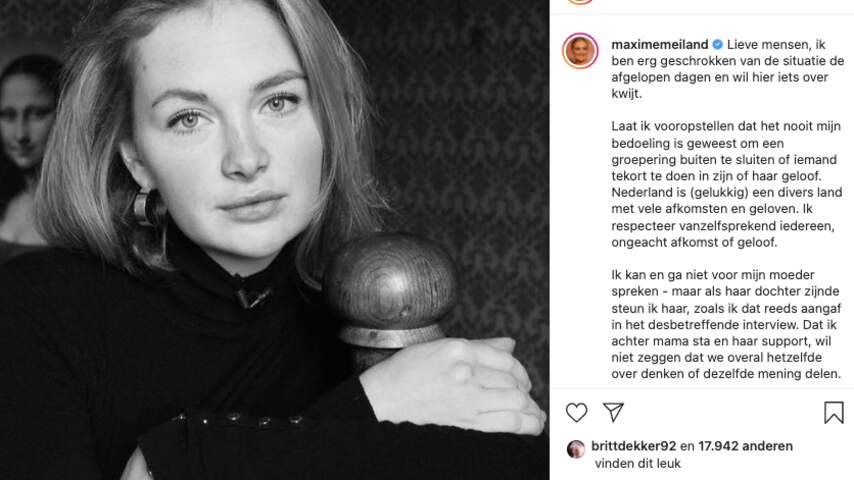Visit the brittdekker92 profile link
This screenshot has height=480, width=854.
click(633, 446)
